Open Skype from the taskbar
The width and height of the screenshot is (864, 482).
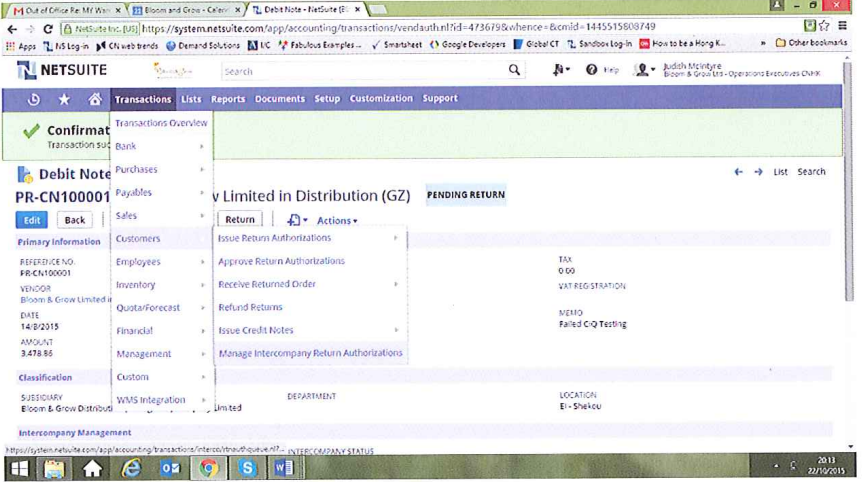(x=247, y=468)
